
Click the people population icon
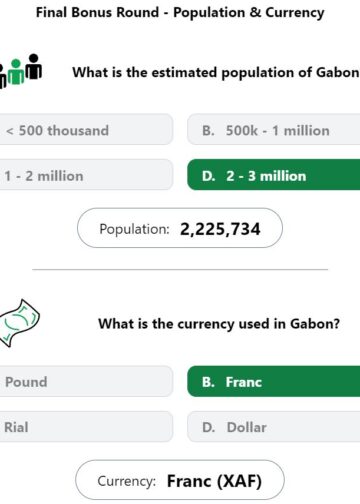click(21, 71)
